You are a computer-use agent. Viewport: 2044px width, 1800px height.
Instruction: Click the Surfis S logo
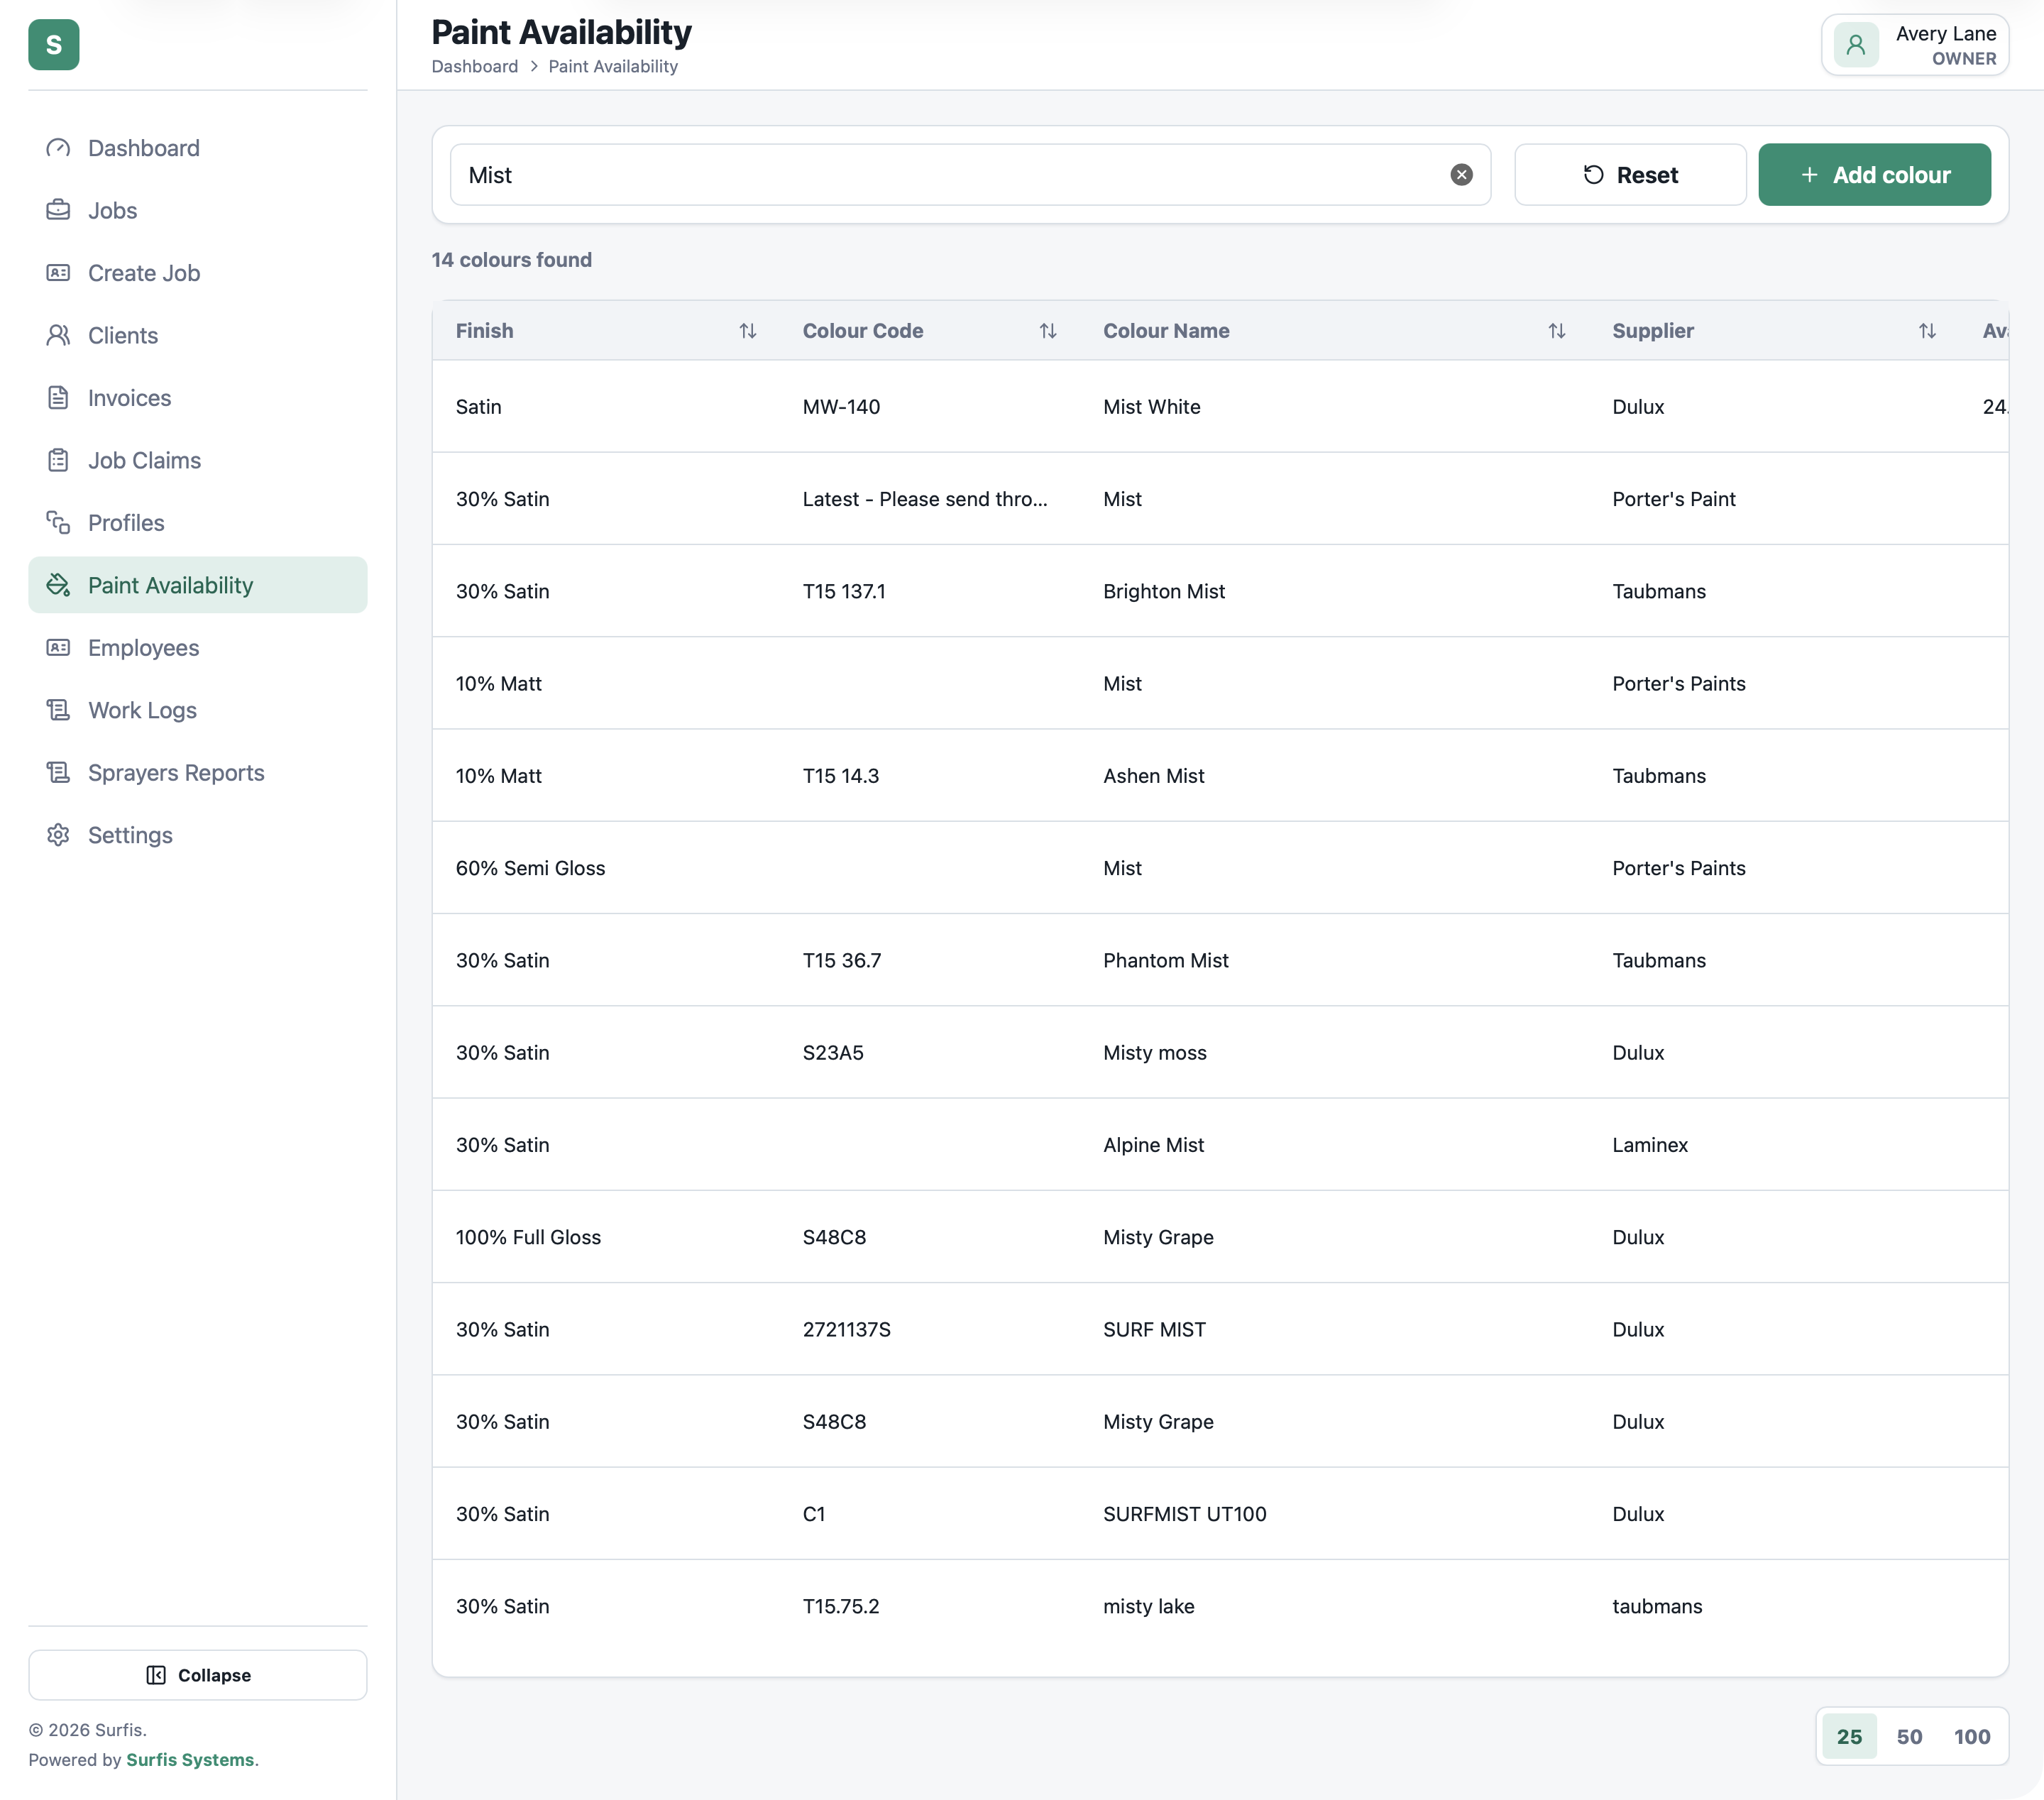pos(54,45)
